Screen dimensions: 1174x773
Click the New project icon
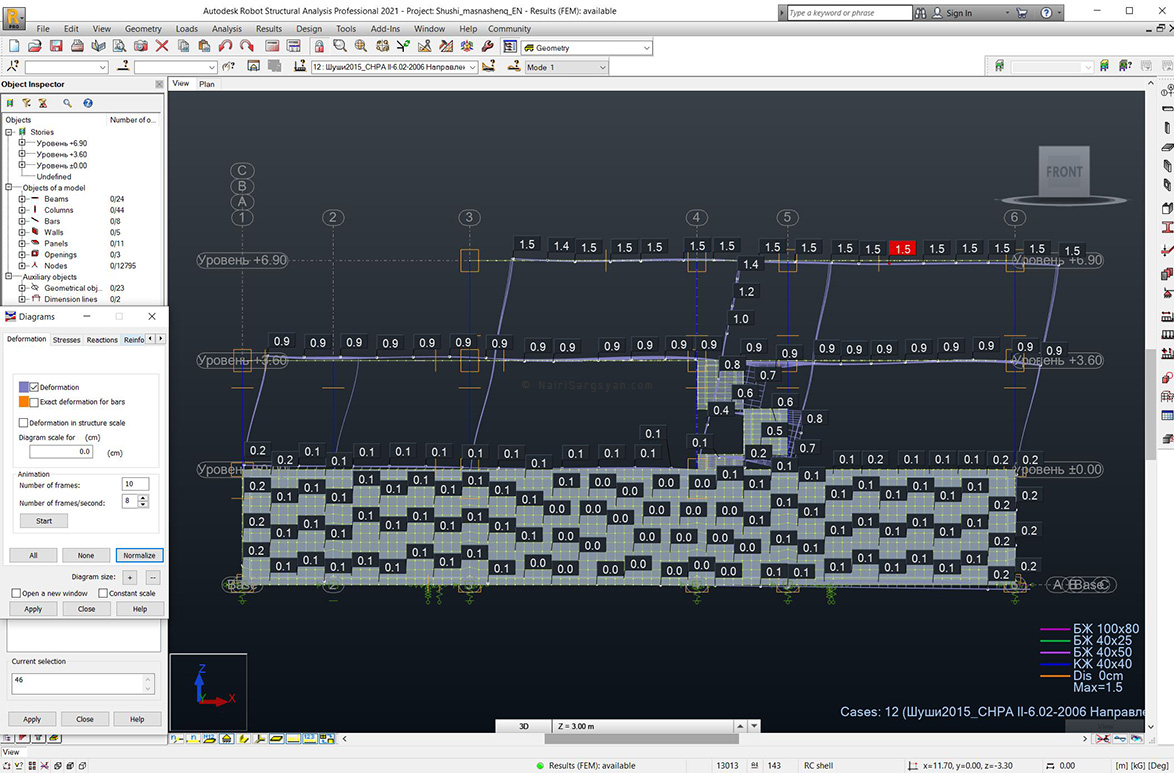[14, 46]
